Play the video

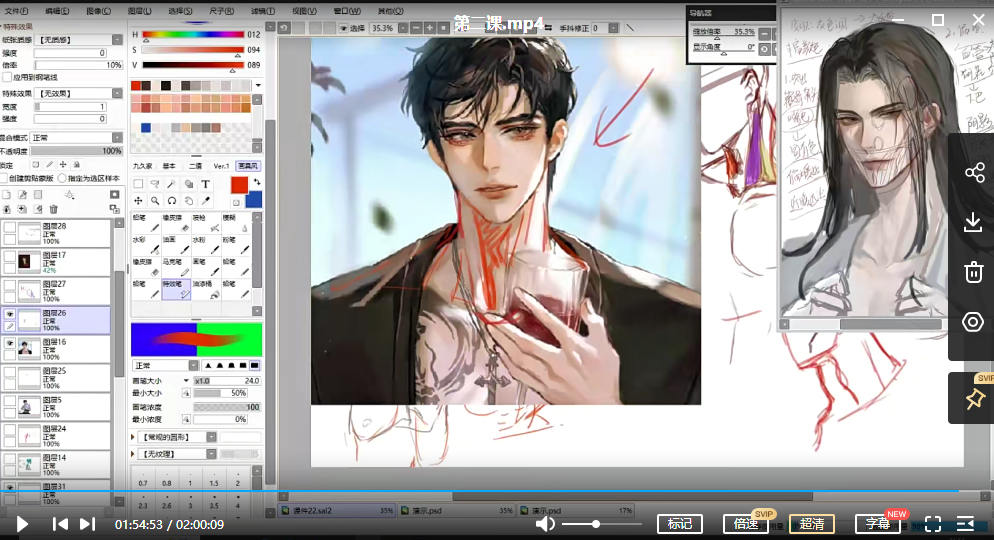pyautogui.click(x=22, y=524)
